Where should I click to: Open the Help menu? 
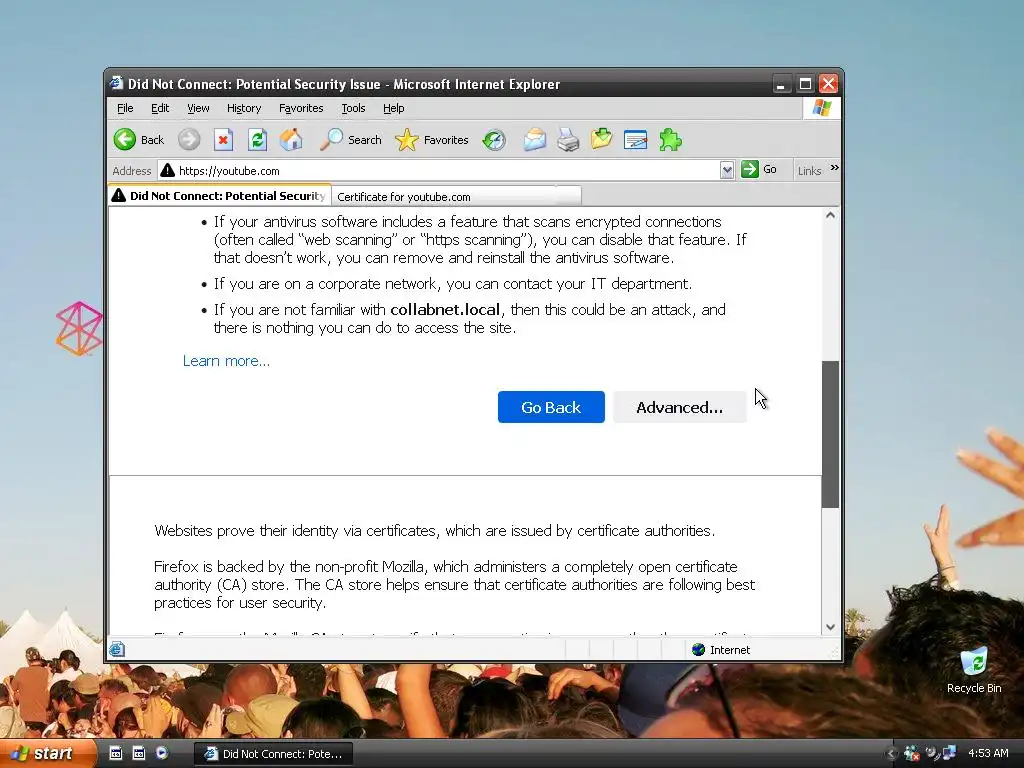tap(393, 108)
